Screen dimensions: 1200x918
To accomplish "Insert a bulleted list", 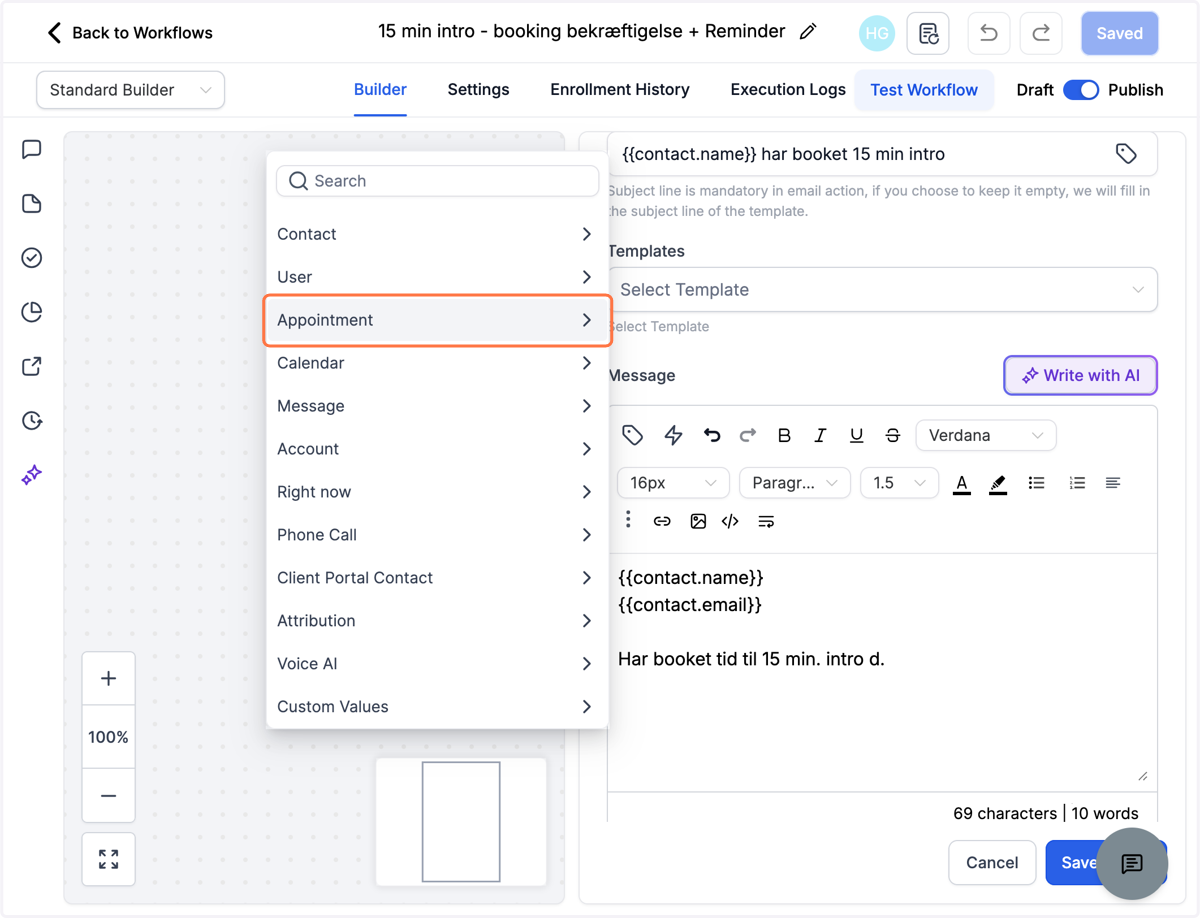I will coord(1037,483).
